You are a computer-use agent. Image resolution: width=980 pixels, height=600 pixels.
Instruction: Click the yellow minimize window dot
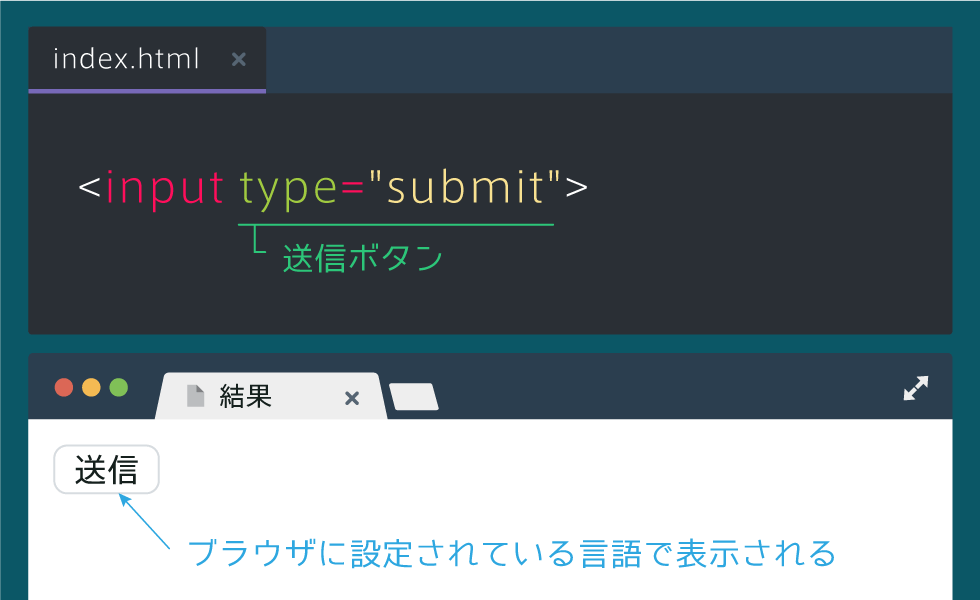pyautogui.click(x=91, y=388)
